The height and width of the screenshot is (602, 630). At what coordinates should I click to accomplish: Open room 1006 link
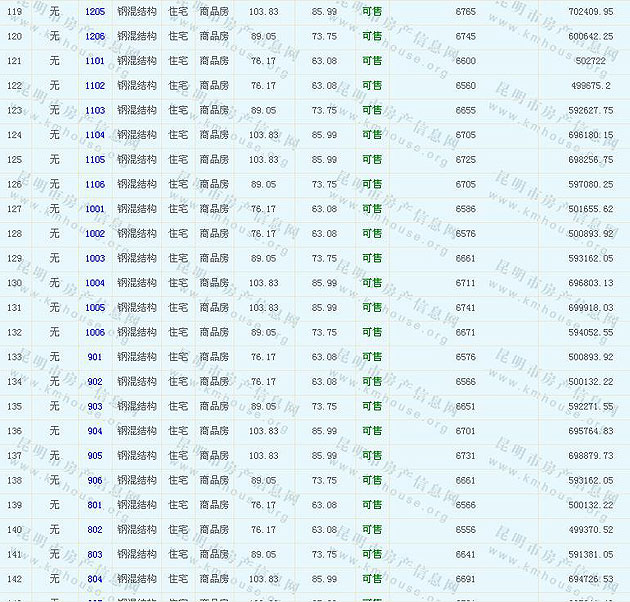pyautogui.click(x=95, y=333)
